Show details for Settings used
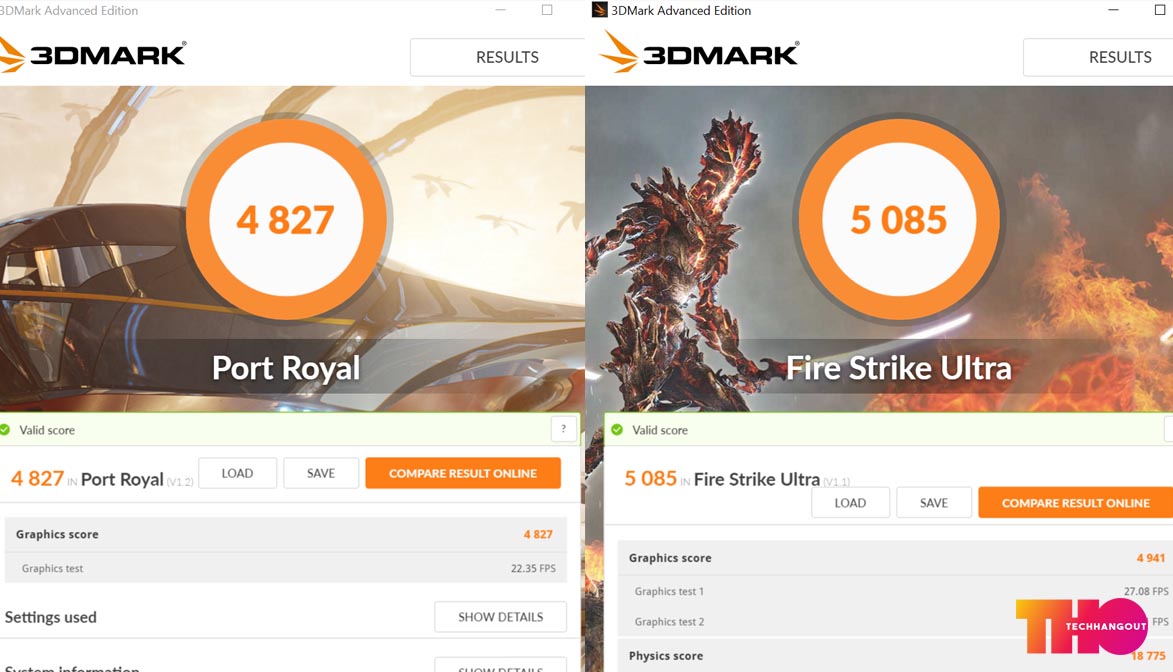 [500, 617]
